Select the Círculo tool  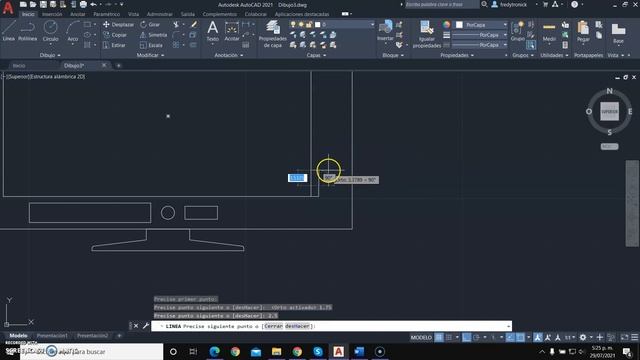click(50, 31)
